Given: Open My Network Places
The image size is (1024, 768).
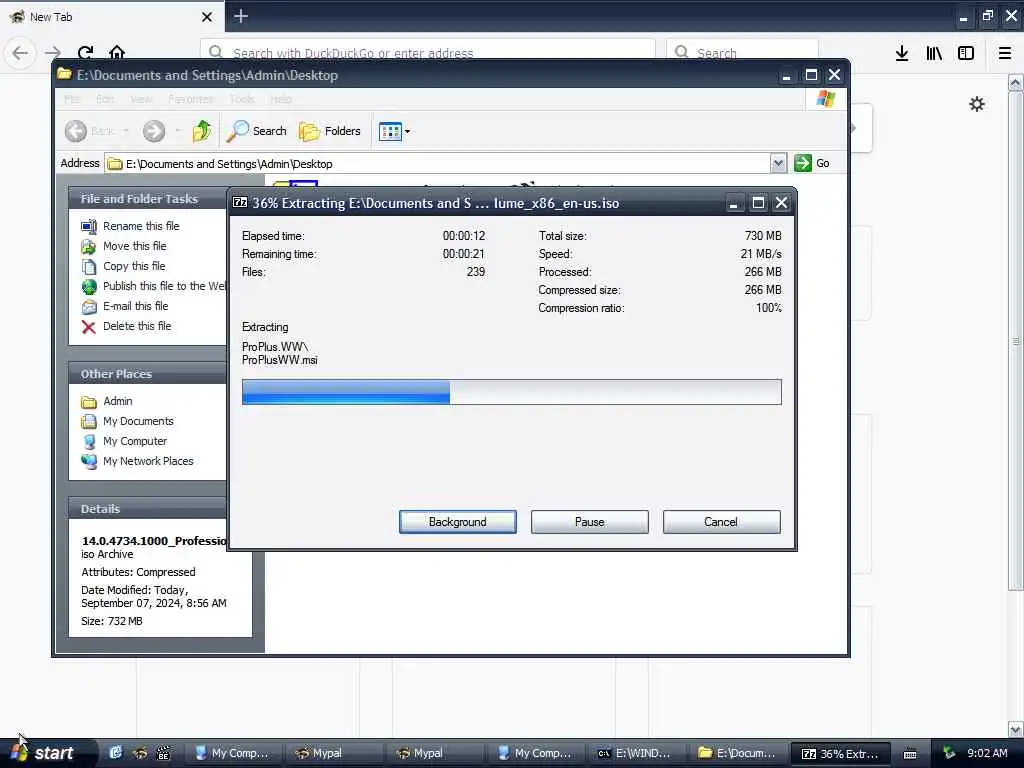Looking at the screenshot, I should (x=148, y=461).
